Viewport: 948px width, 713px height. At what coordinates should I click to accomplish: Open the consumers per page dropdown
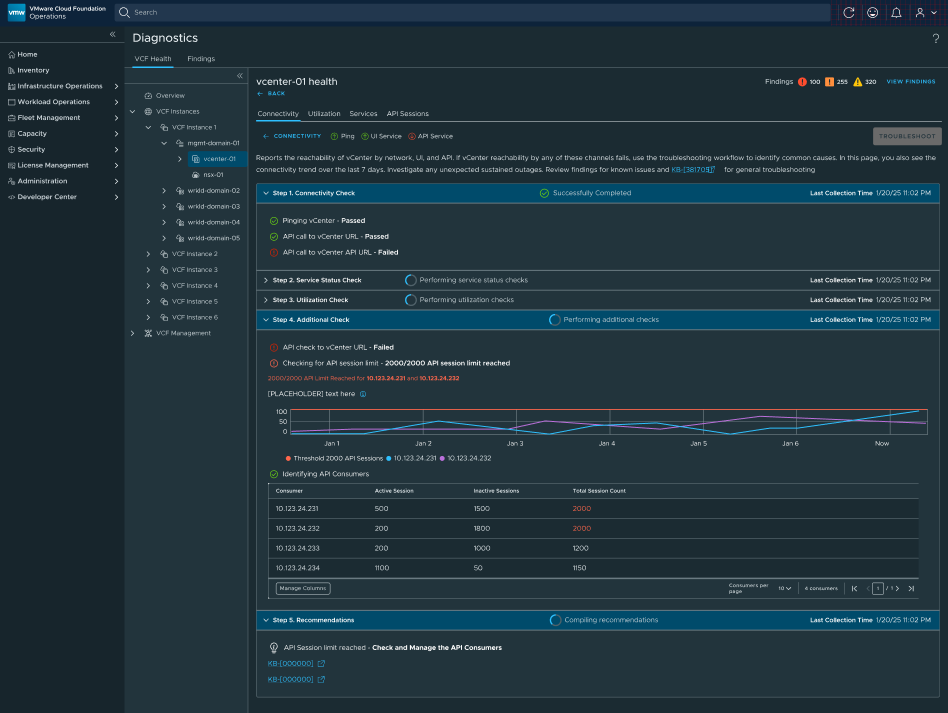784,588
